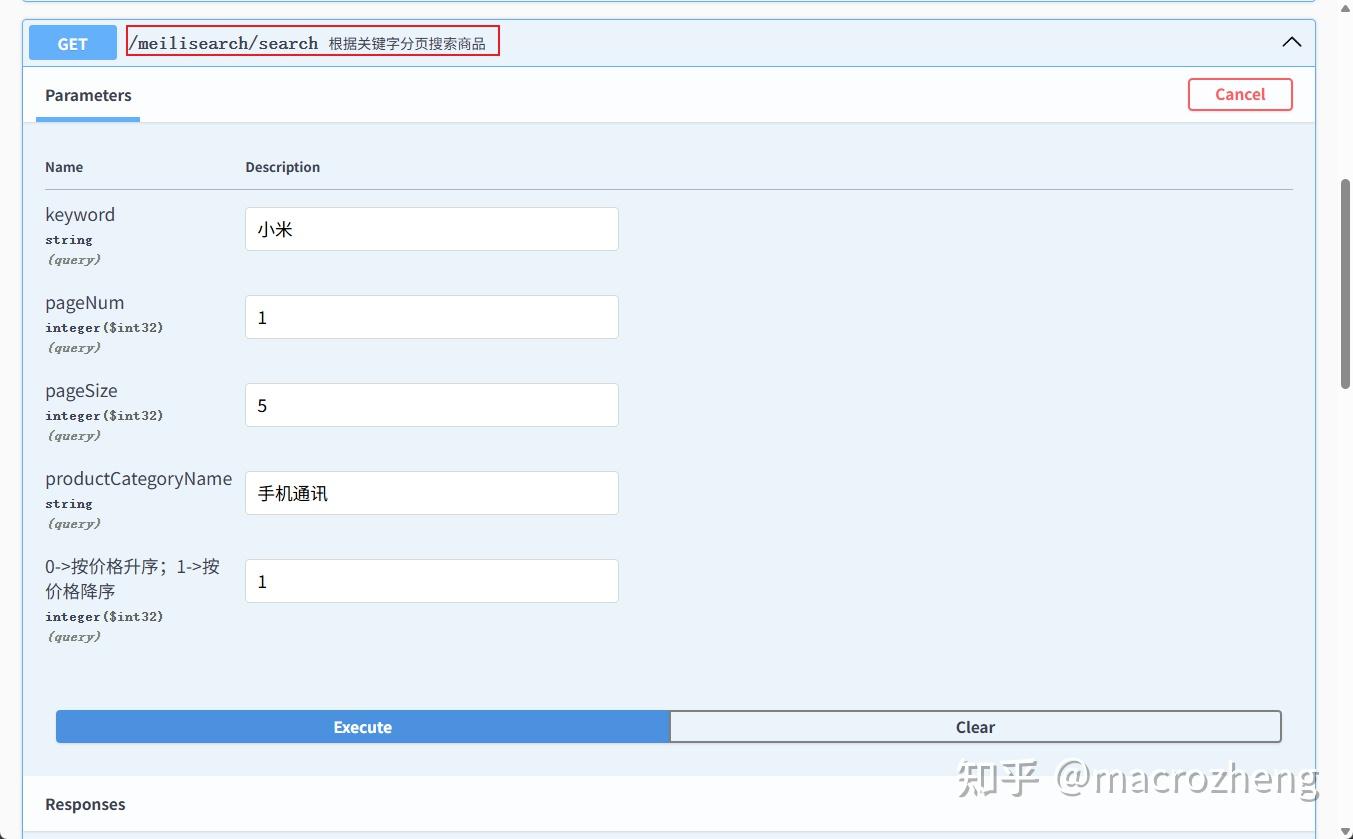This screenshot has height=839, width=1353.
Task: Click the integer($int32) type label under pageNum
Action: point(105,327)
